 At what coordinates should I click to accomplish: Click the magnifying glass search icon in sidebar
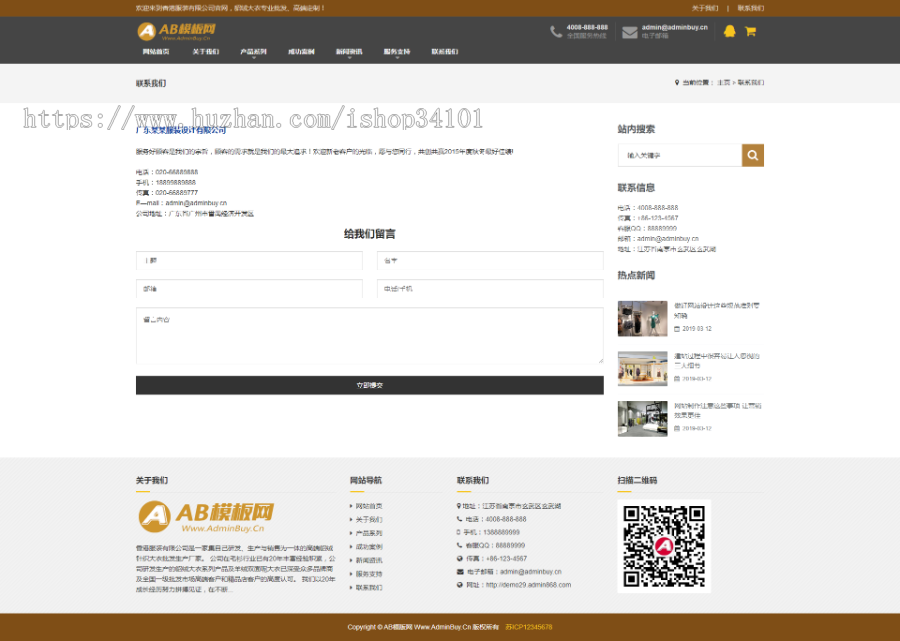752,155
